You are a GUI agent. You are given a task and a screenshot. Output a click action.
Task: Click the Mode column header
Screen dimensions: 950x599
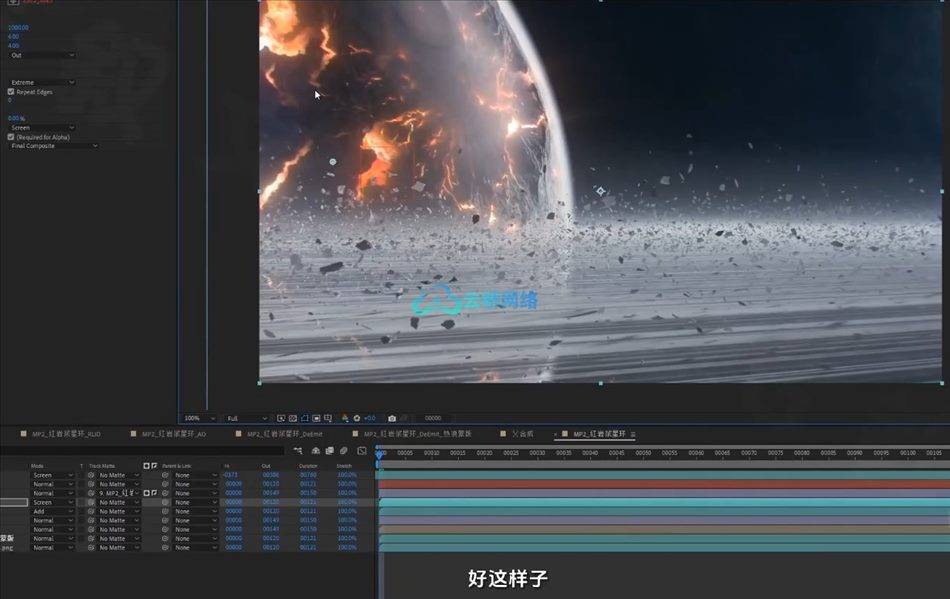(38, 466)
